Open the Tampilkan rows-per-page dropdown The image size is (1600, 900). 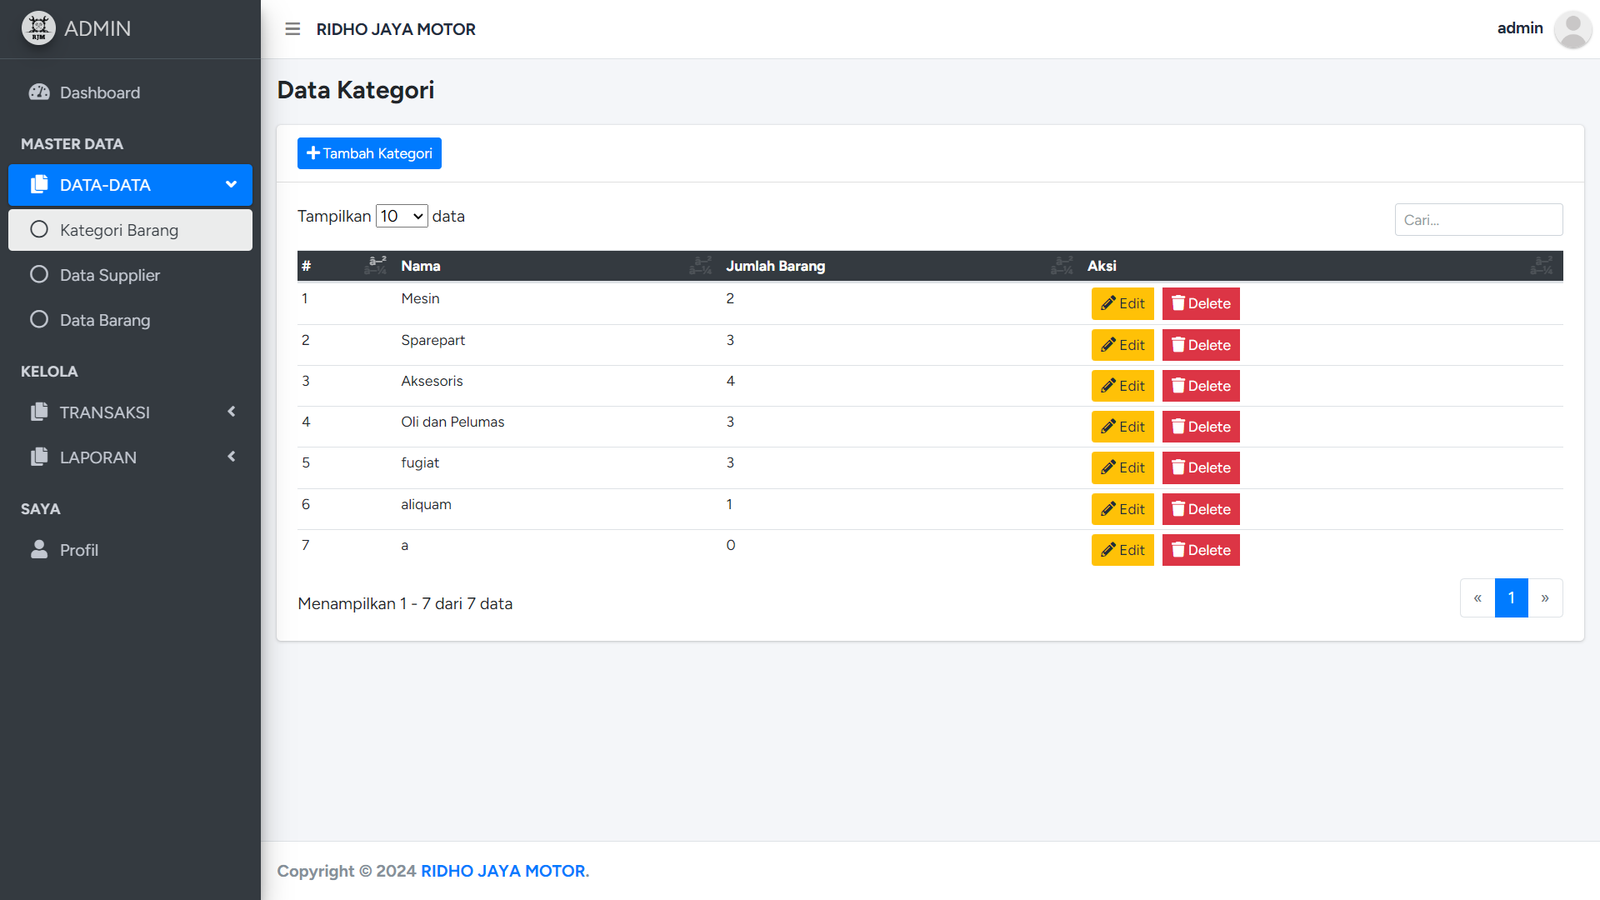point(401,216)
